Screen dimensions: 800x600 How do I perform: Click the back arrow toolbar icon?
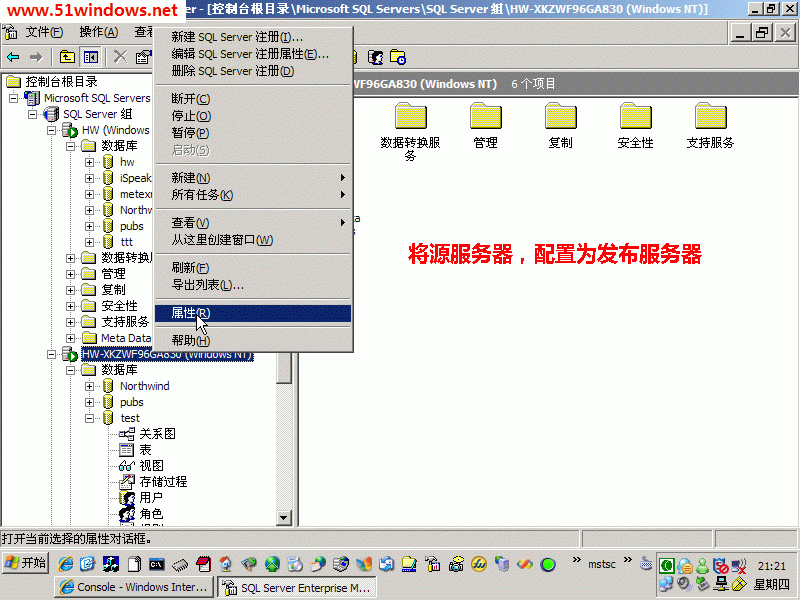click(x=13, y=57)
